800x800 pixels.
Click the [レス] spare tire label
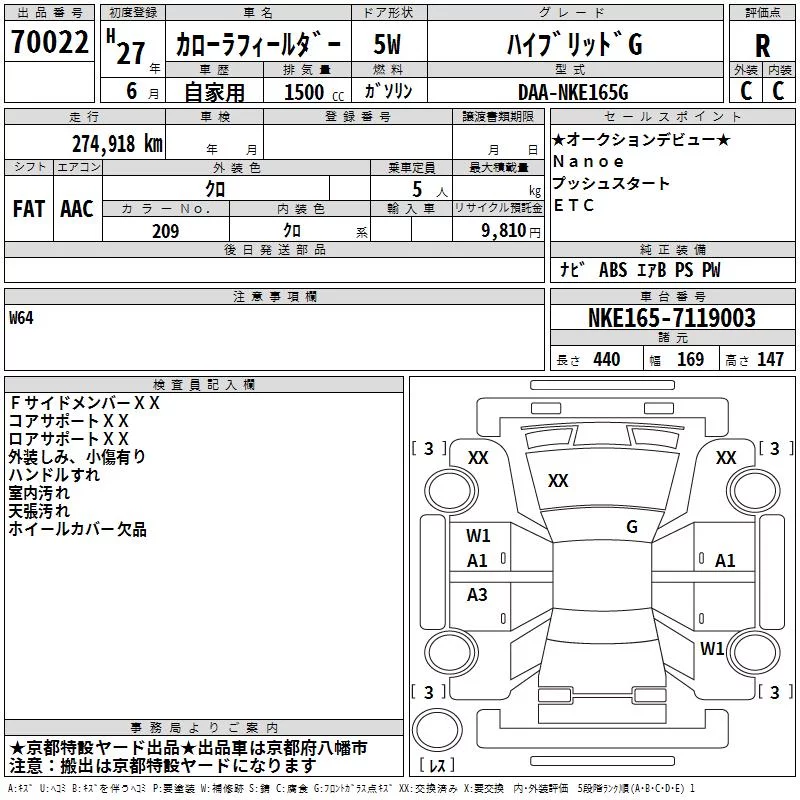click(437, 764)
